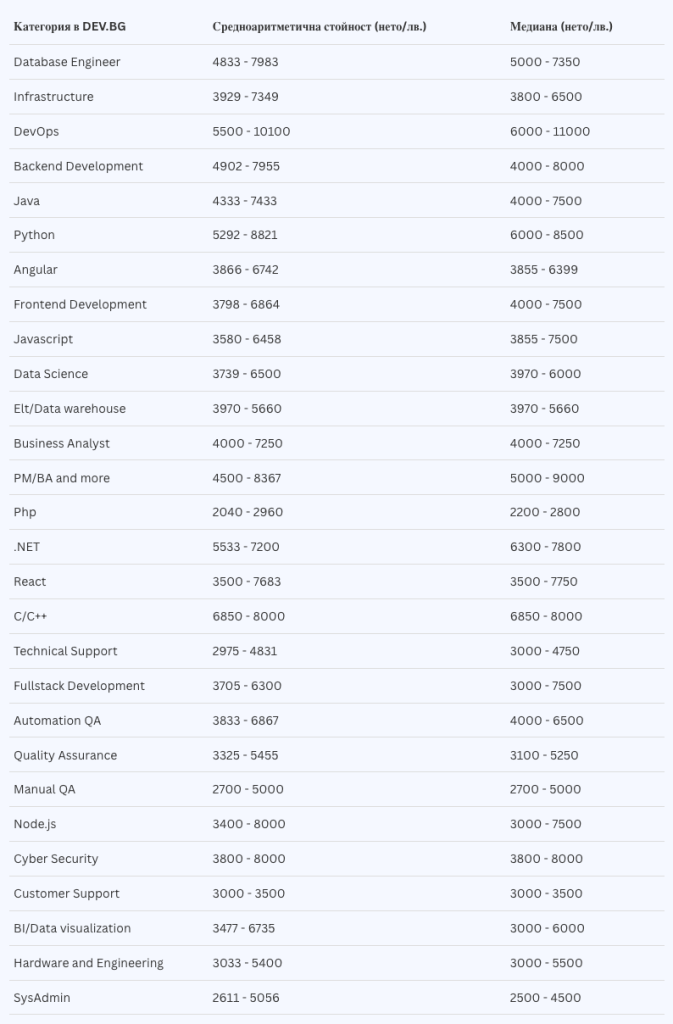The width and height of the screenshot is (673, 1024).
Task: Select the Database Engineer category cell
Action: coord(67,62)
